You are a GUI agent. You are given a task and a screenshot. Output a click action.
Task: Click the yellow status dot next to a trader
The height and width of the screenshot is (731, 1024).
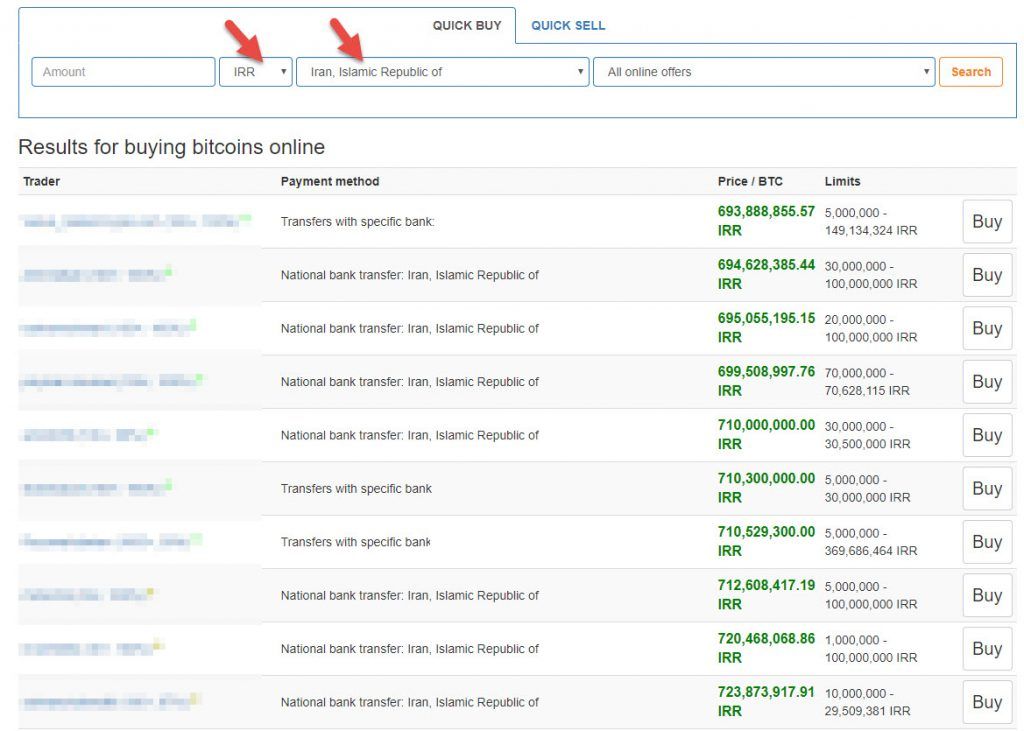click(151, 591)
